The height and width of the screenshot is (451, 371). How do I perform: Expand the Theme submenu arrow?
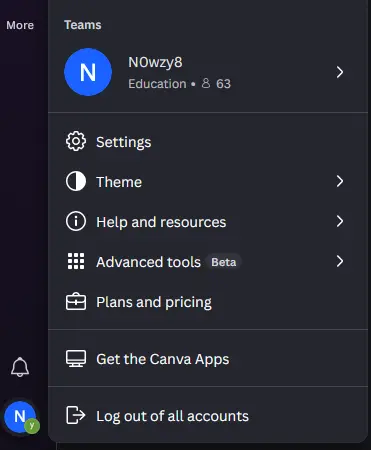pos(340,181)
